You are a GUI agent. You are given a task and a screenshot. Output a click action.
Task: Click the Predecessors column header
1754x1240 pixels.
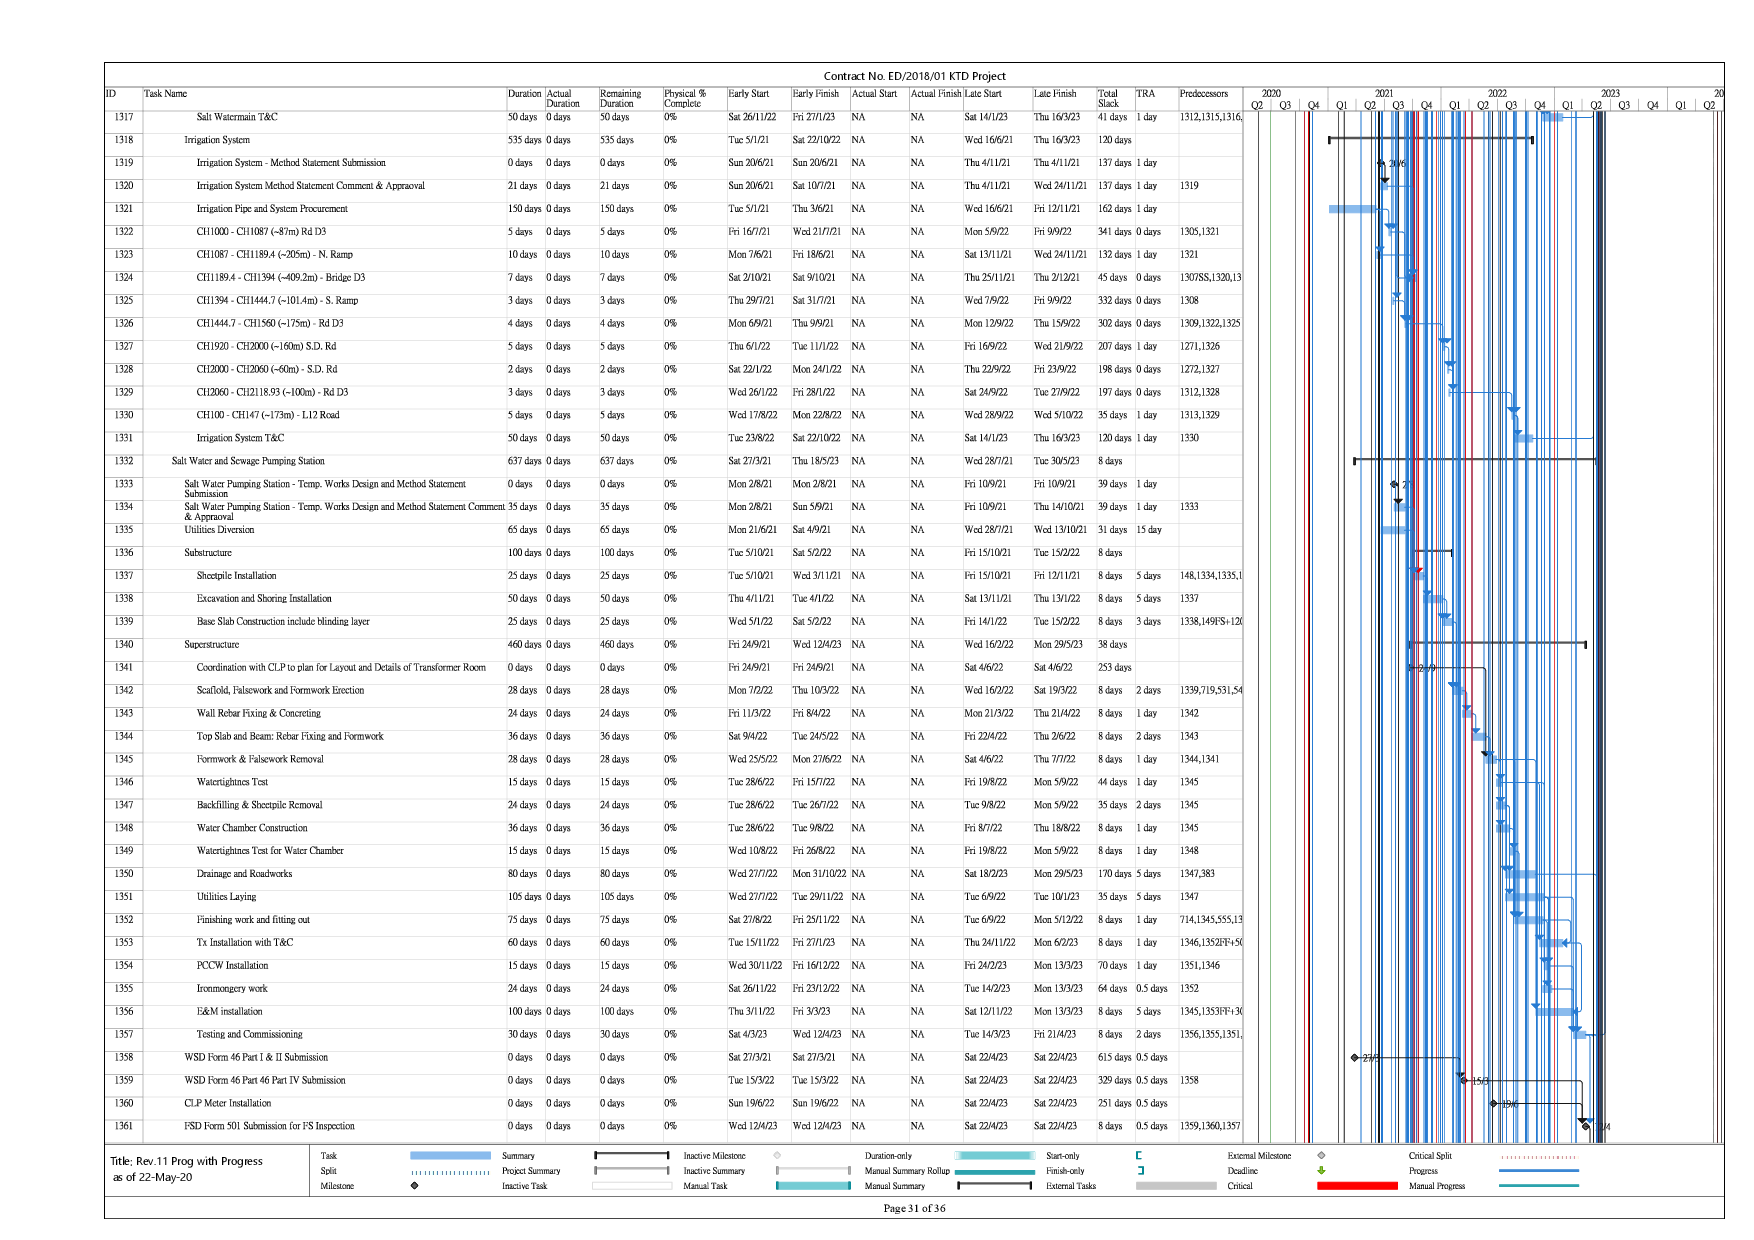point(1203,94)
